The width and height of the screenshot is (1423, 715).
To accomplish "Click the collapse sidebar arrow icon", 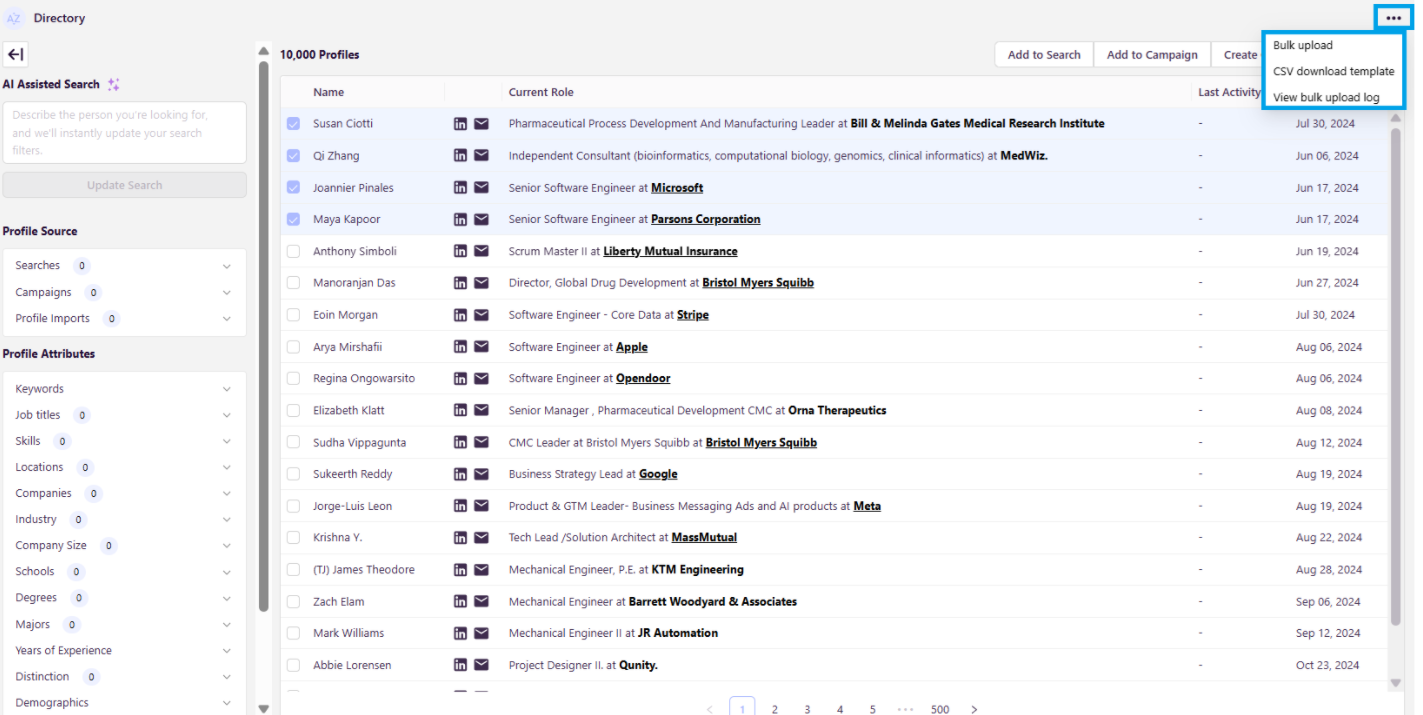I will [15, 55].
